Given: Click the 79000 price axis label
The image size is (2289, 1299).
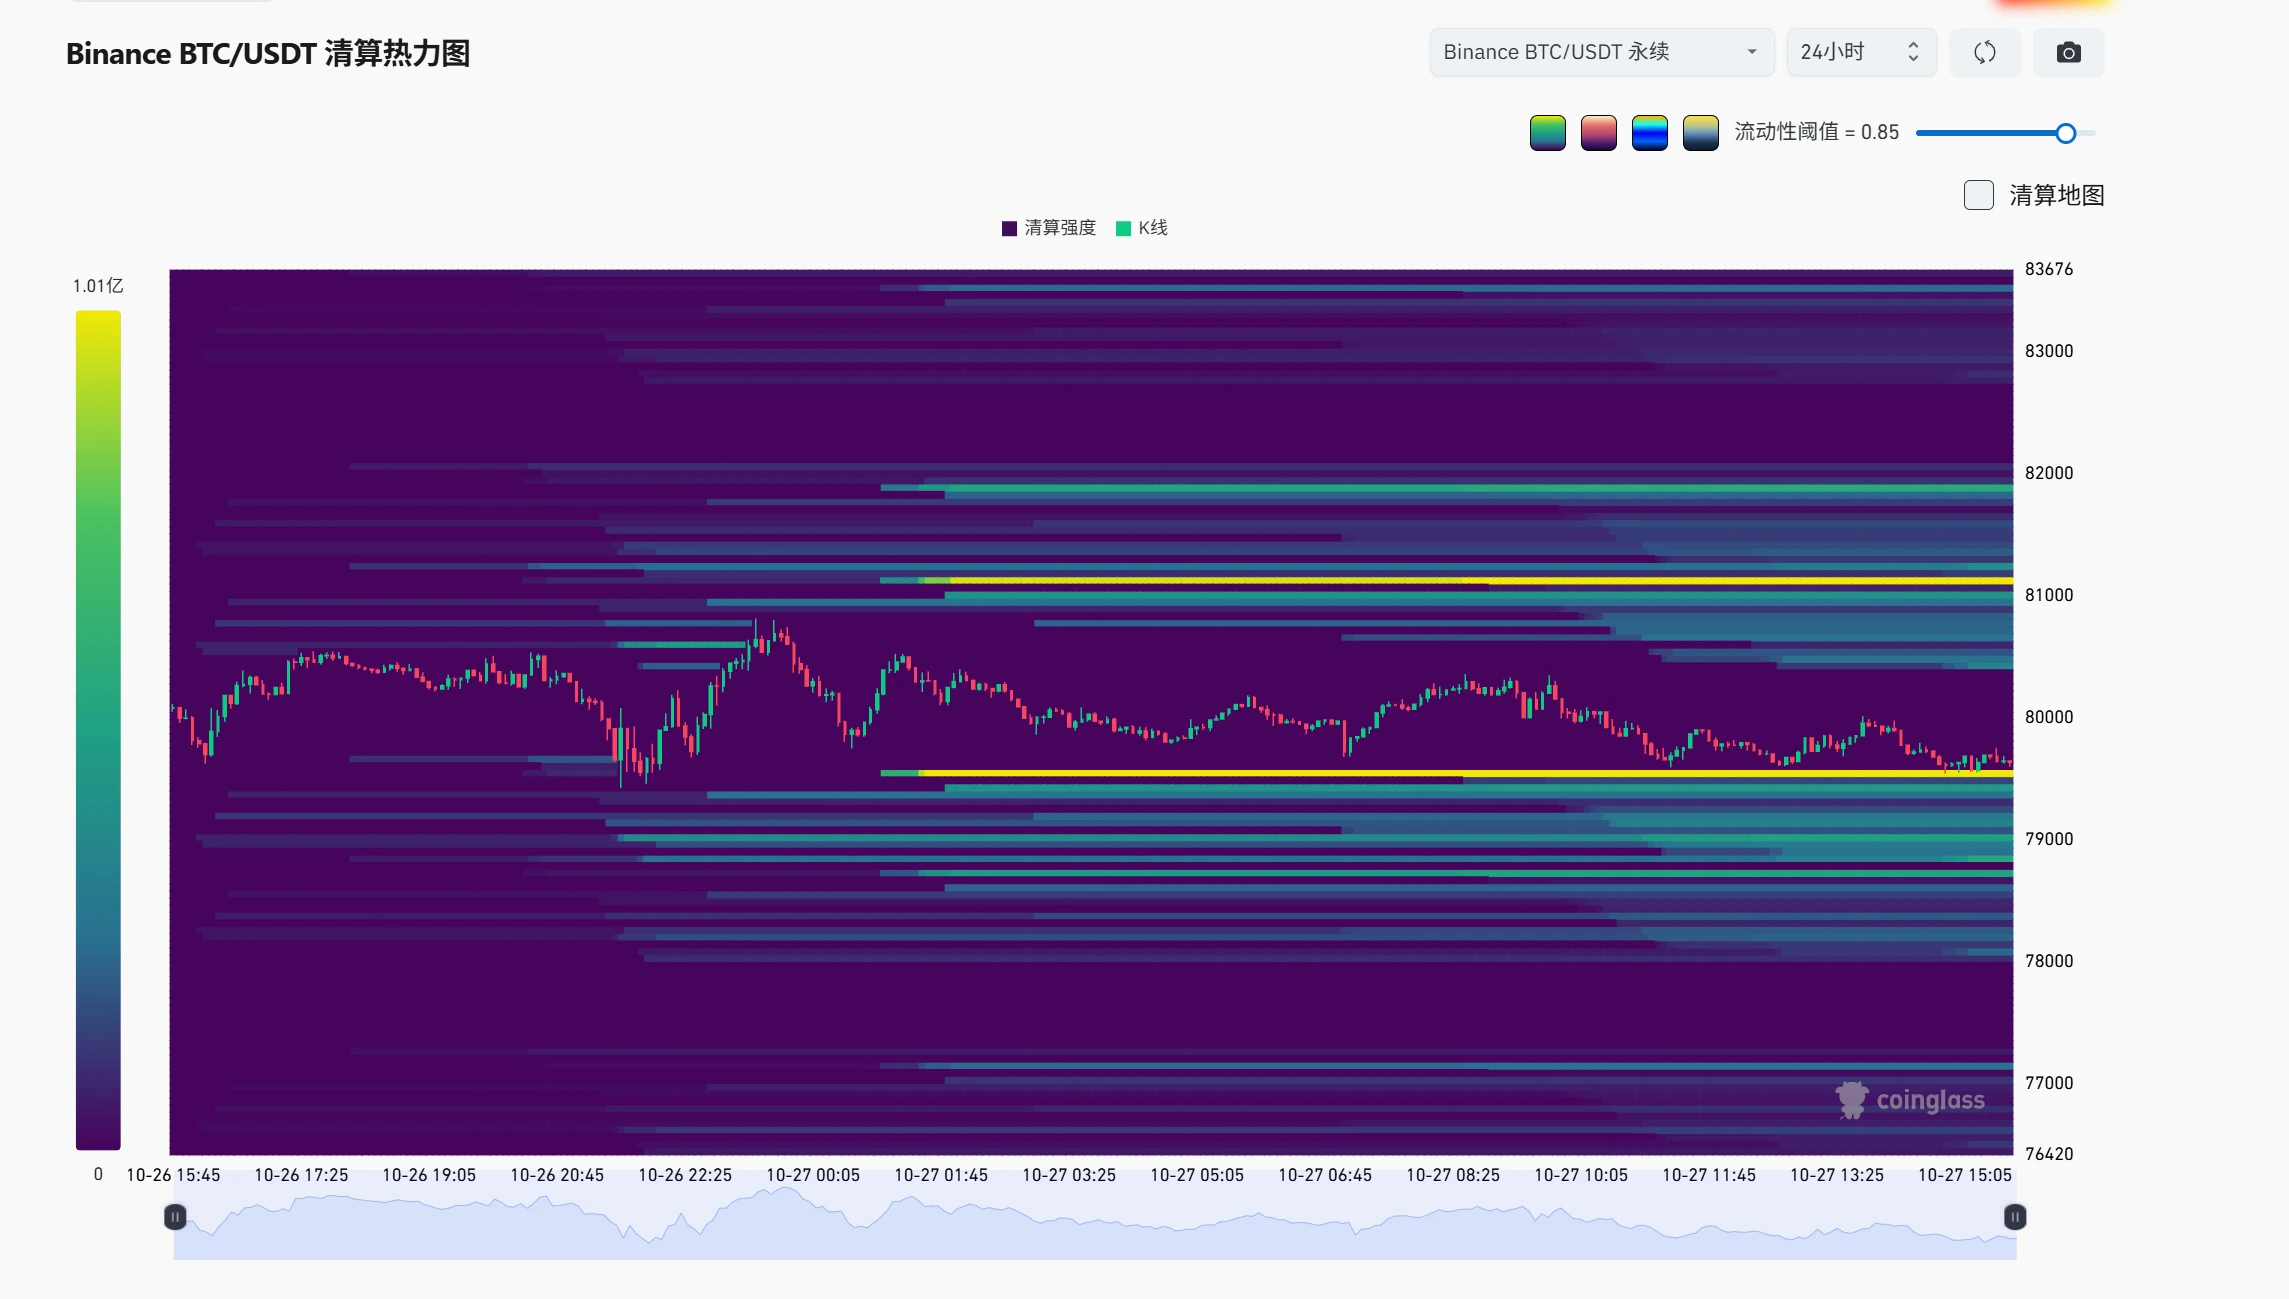Looking at the screenshot, I should click(x=2048, y=839).
